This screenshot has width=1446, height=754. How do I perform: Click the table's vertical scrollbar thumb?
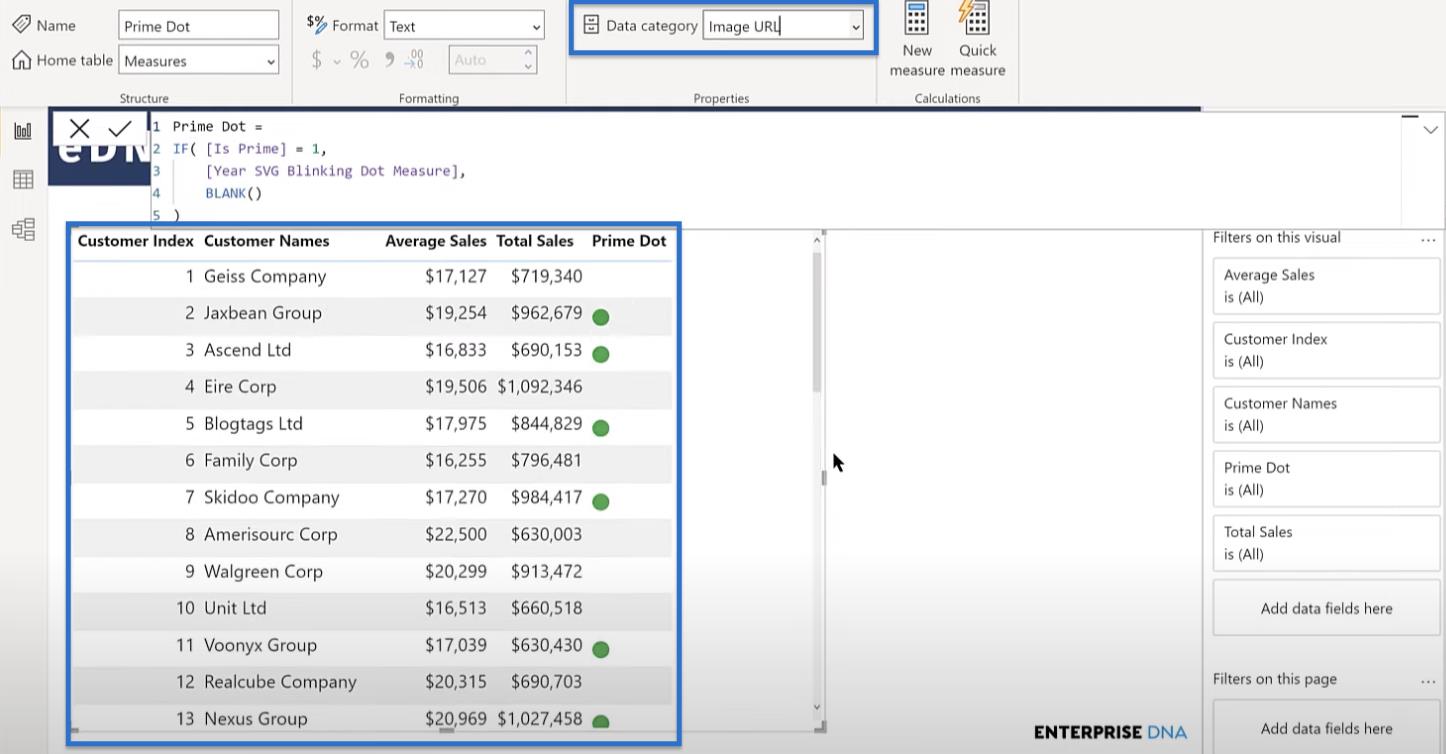pos(817,320)
